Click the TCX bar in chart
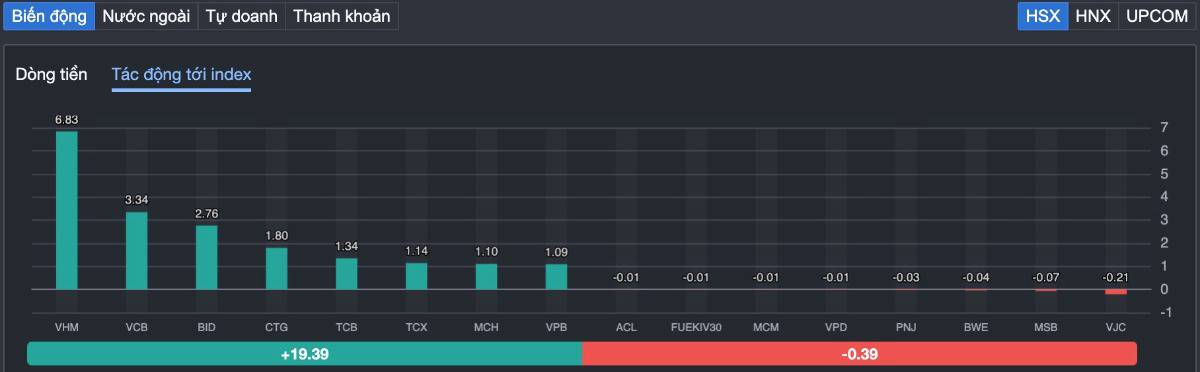Image resolution: width=1200 pixels, height=372 pixels. 416,276
